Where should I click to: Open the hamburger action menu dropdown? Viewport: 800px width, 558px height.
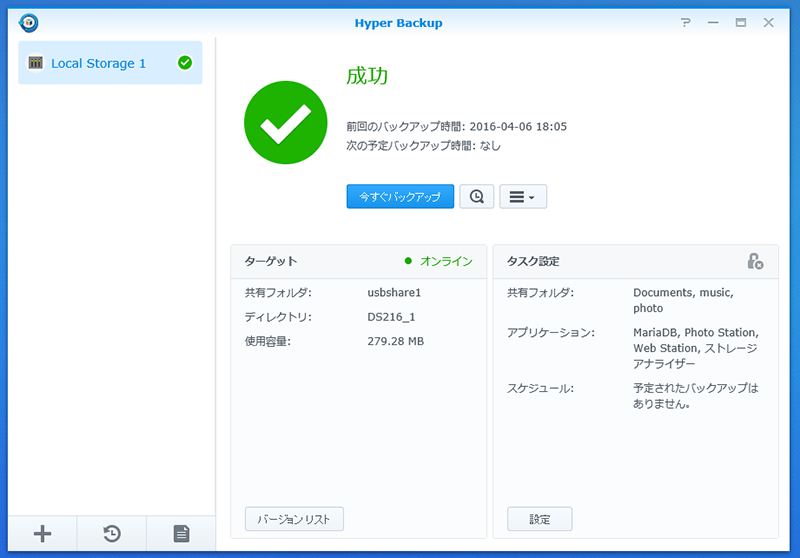(523, 196)
